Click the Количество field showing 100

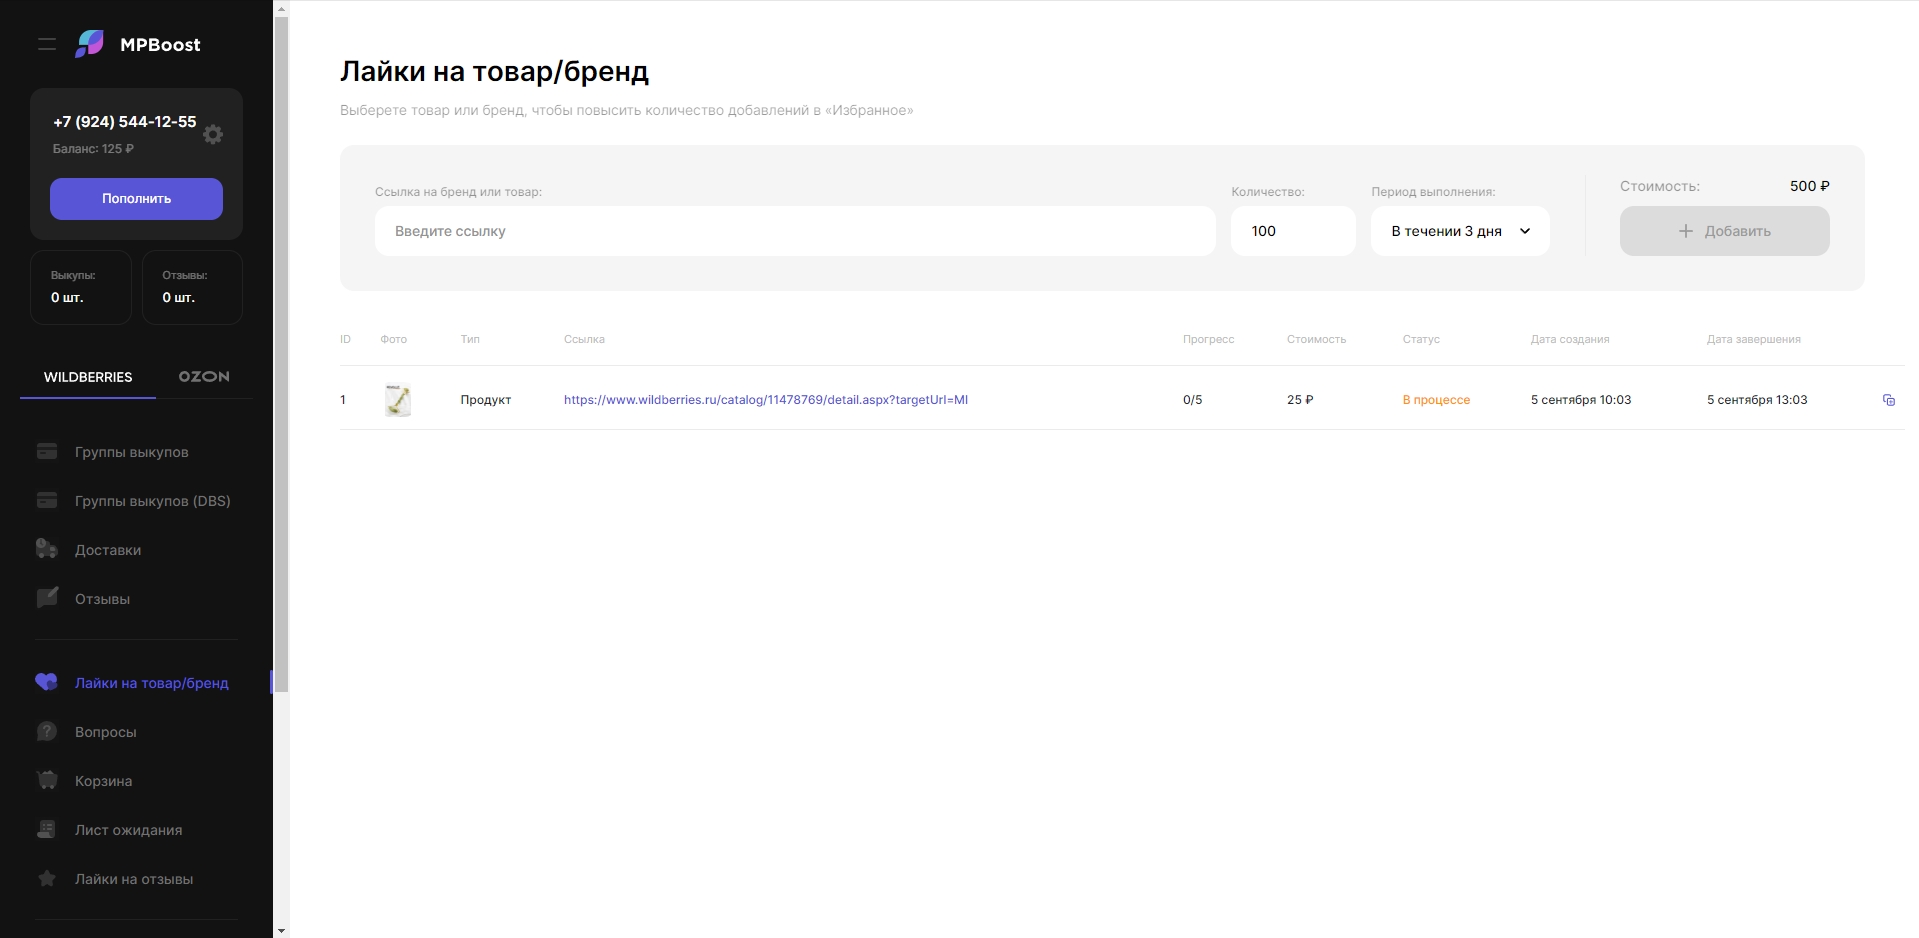click(1293, 231)
